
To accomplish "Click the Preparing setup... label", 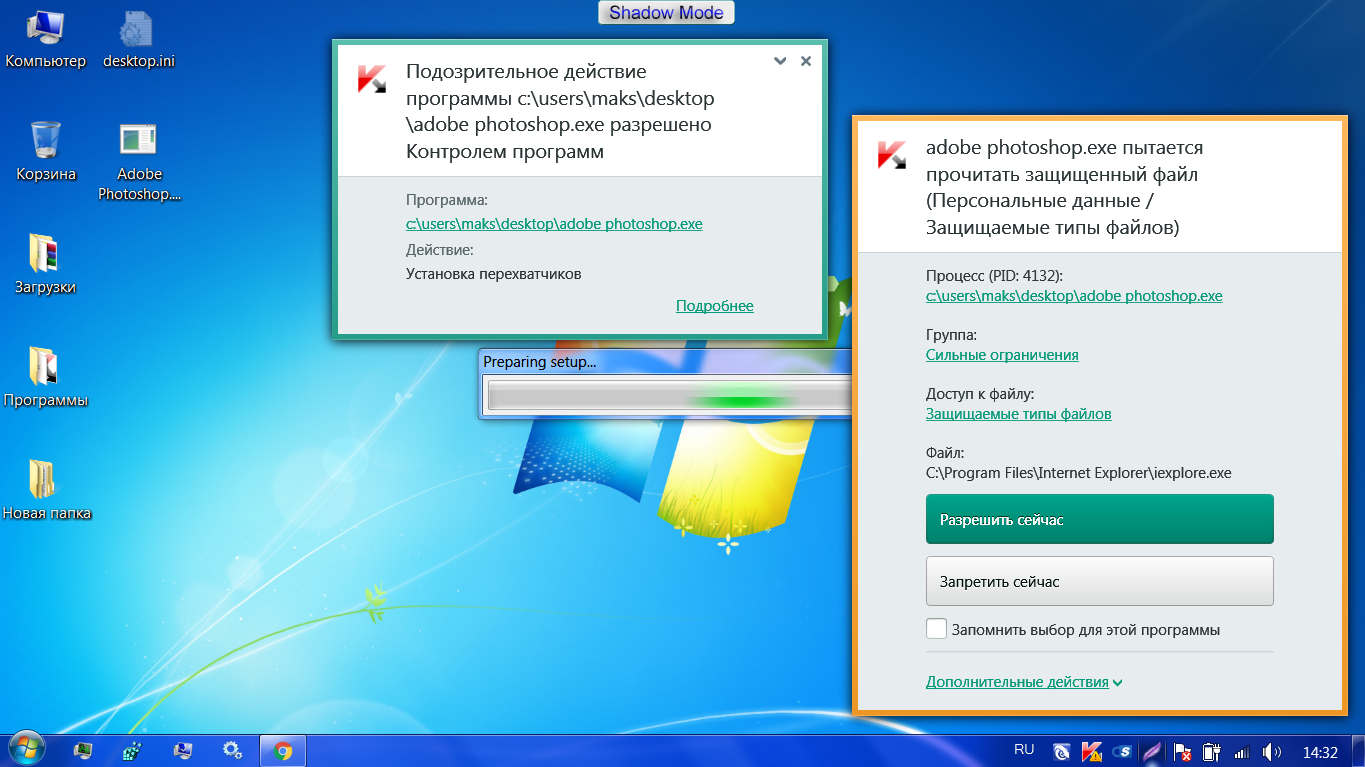I will pos(539,361).
